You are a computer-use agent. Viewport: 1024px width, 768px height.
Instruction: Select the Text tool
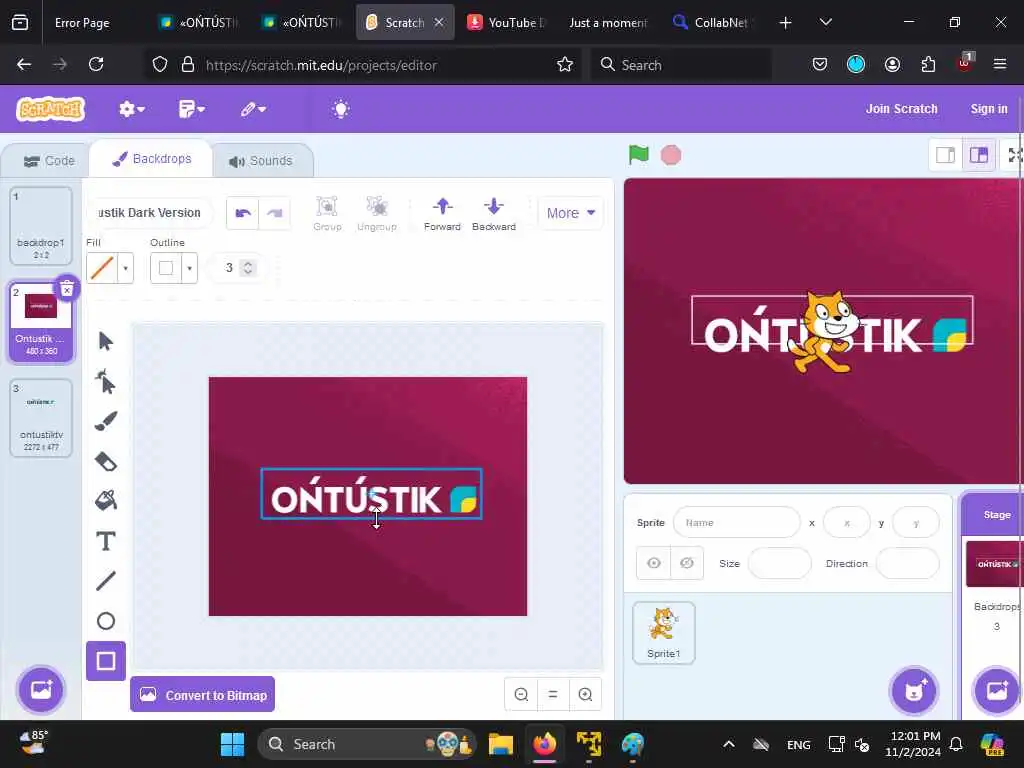click(x=106, y=541)
